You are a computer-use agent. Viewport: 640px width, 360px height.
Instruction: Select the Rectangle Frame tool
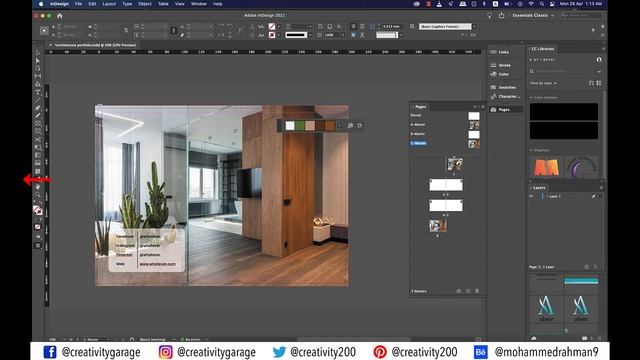[38, 124]
